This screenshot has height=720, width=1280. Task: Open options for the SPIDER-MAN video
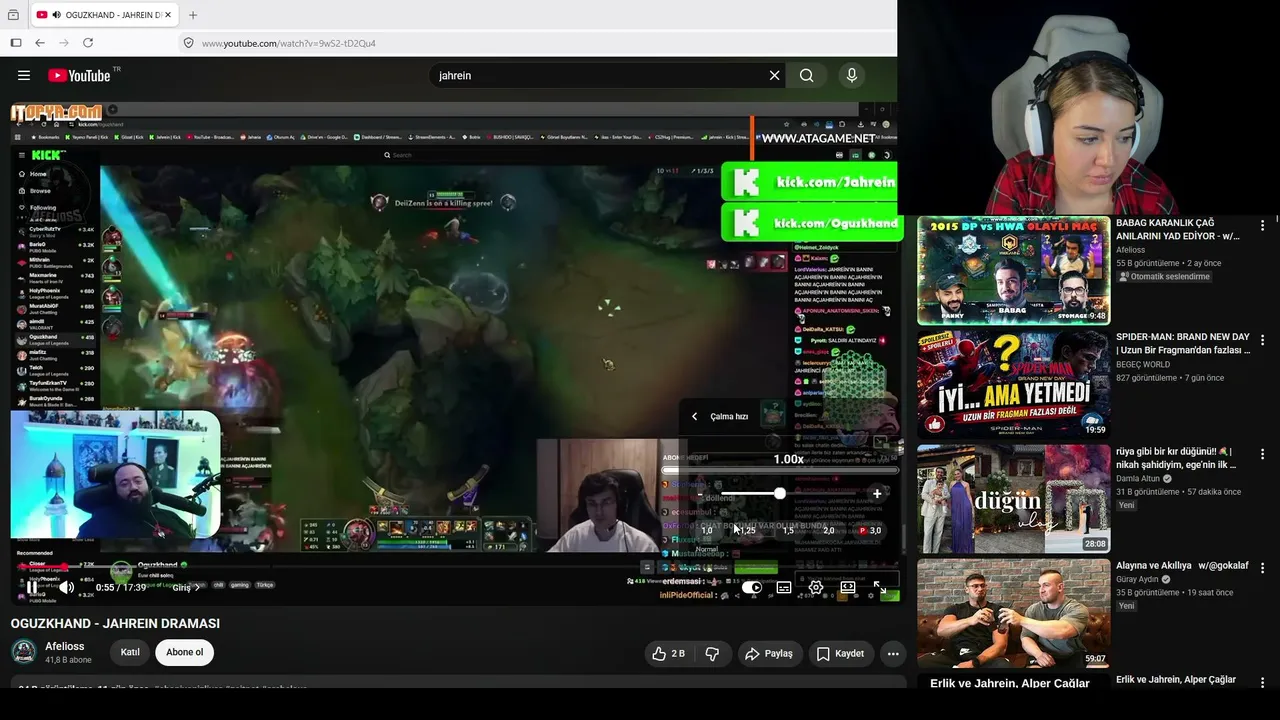1263,340
